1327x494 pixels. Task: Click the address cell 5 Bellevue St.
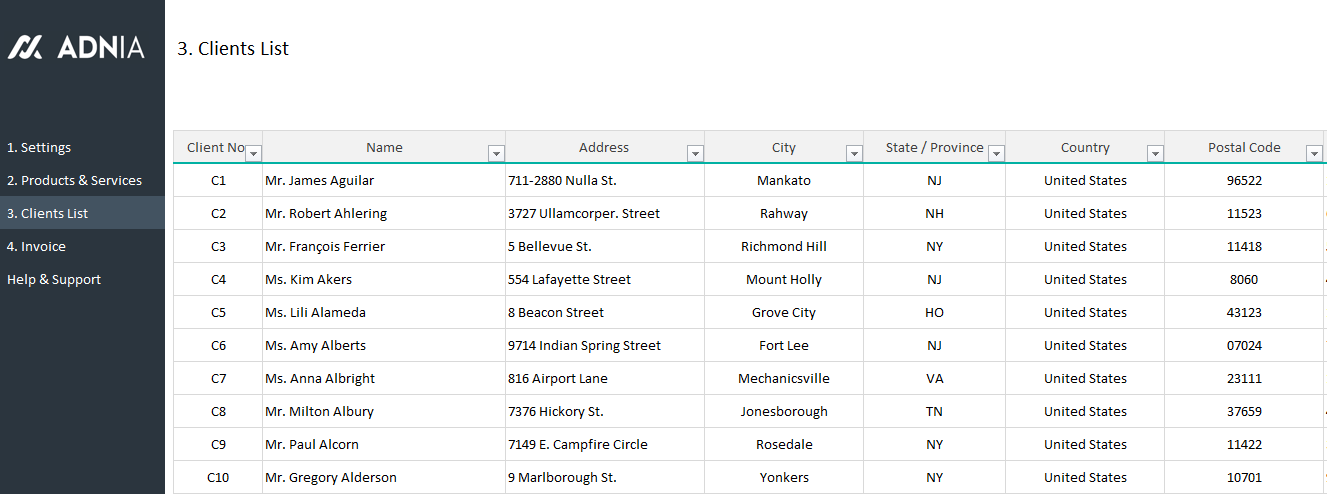550,246
